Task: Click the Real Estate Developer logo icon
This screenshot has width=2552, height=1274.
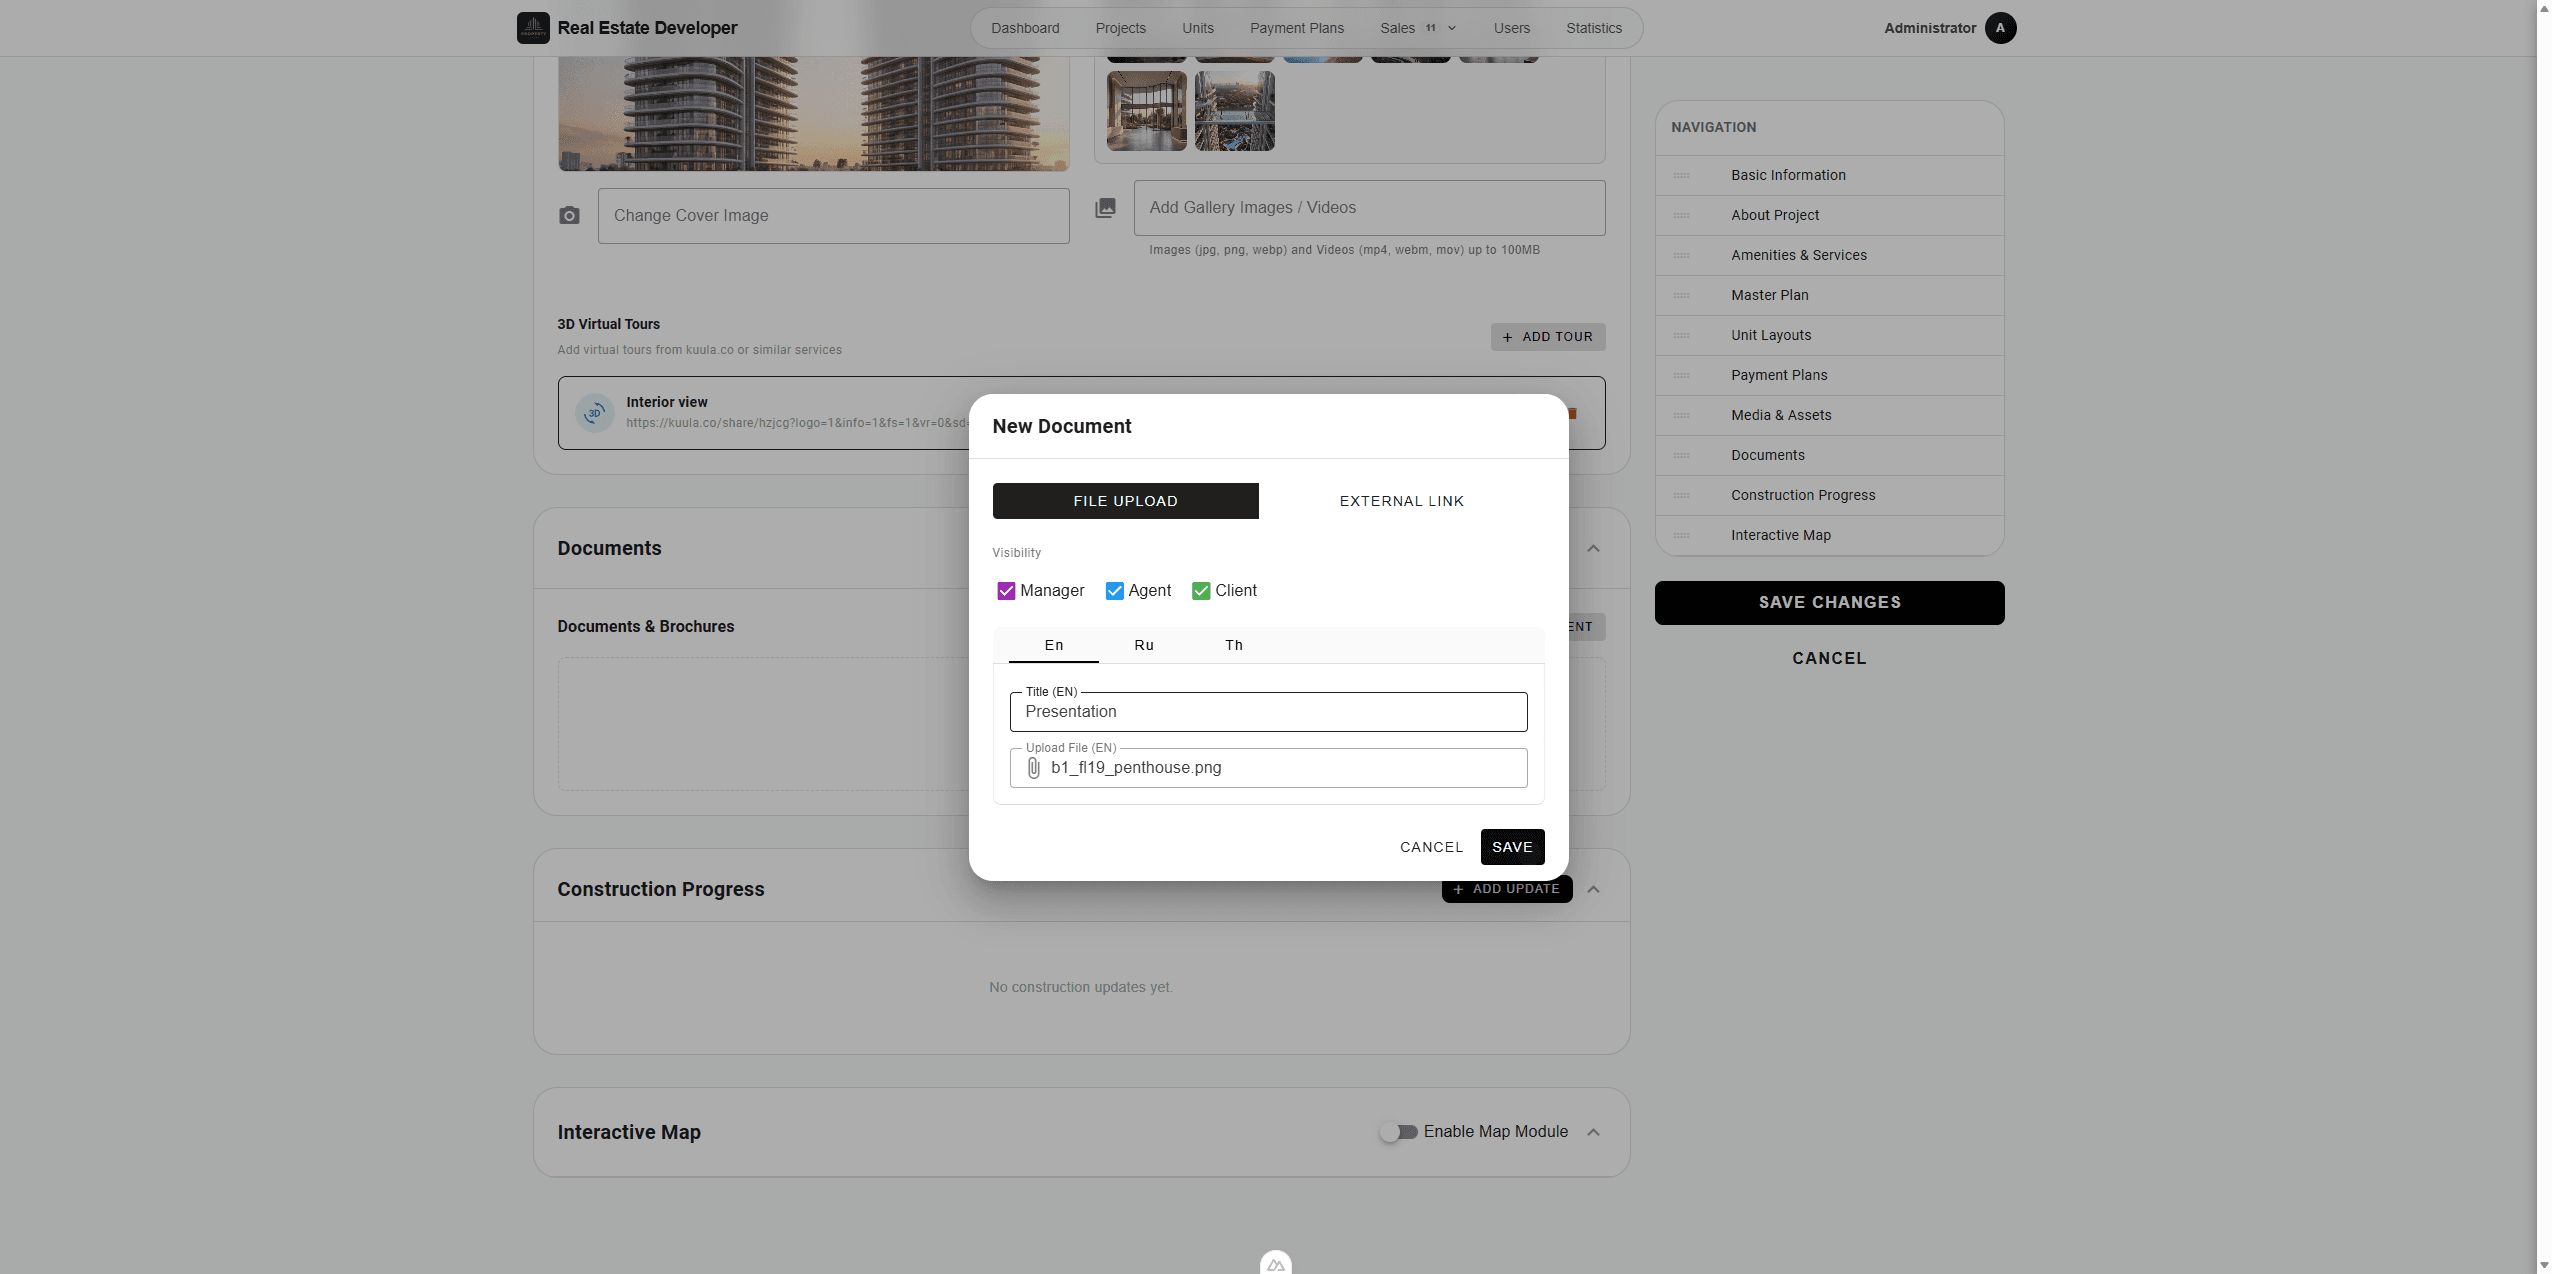Action: 533,28
